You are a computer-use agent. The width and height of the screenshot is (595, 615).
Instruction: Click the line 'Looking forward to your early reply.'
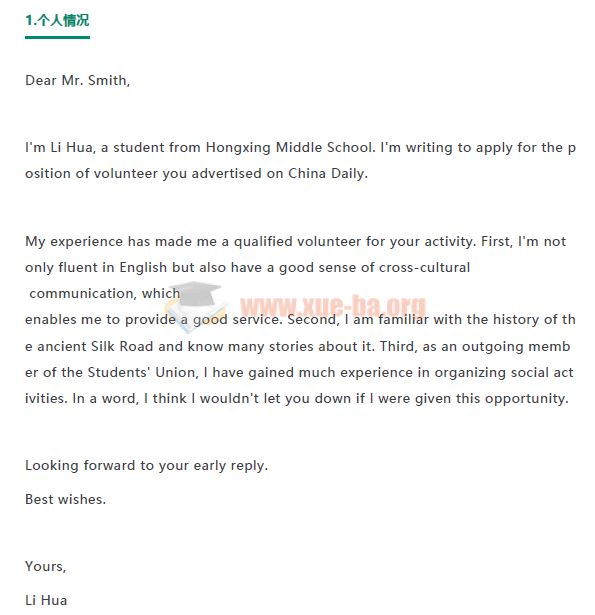[x=146, y=466]
